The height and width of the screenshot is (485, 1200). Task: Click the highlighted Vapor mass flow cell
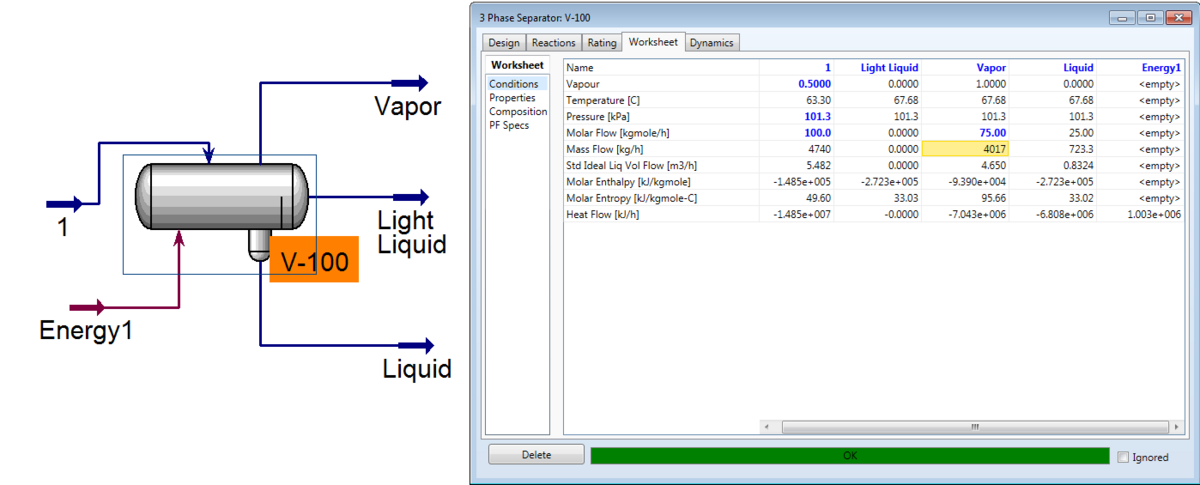pos(965,149)
